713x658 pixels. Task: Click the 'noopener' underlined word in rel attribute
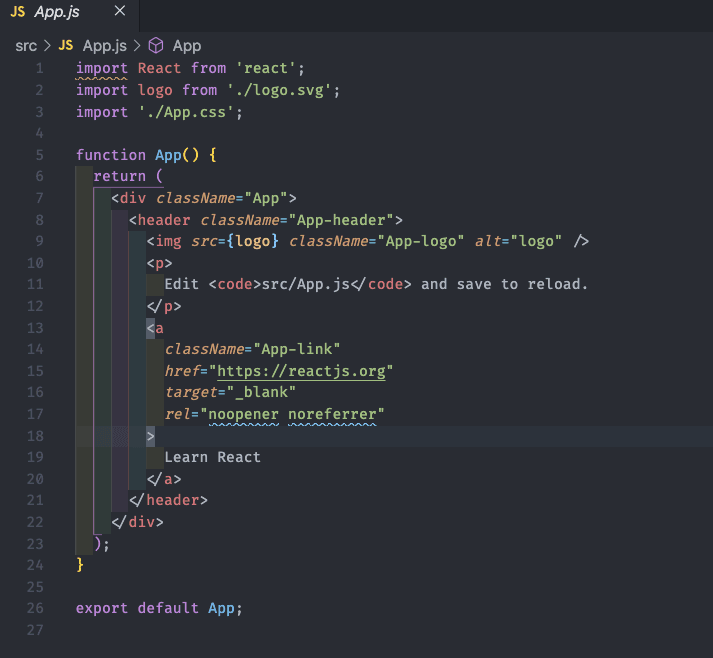click(x=244, y=414)
